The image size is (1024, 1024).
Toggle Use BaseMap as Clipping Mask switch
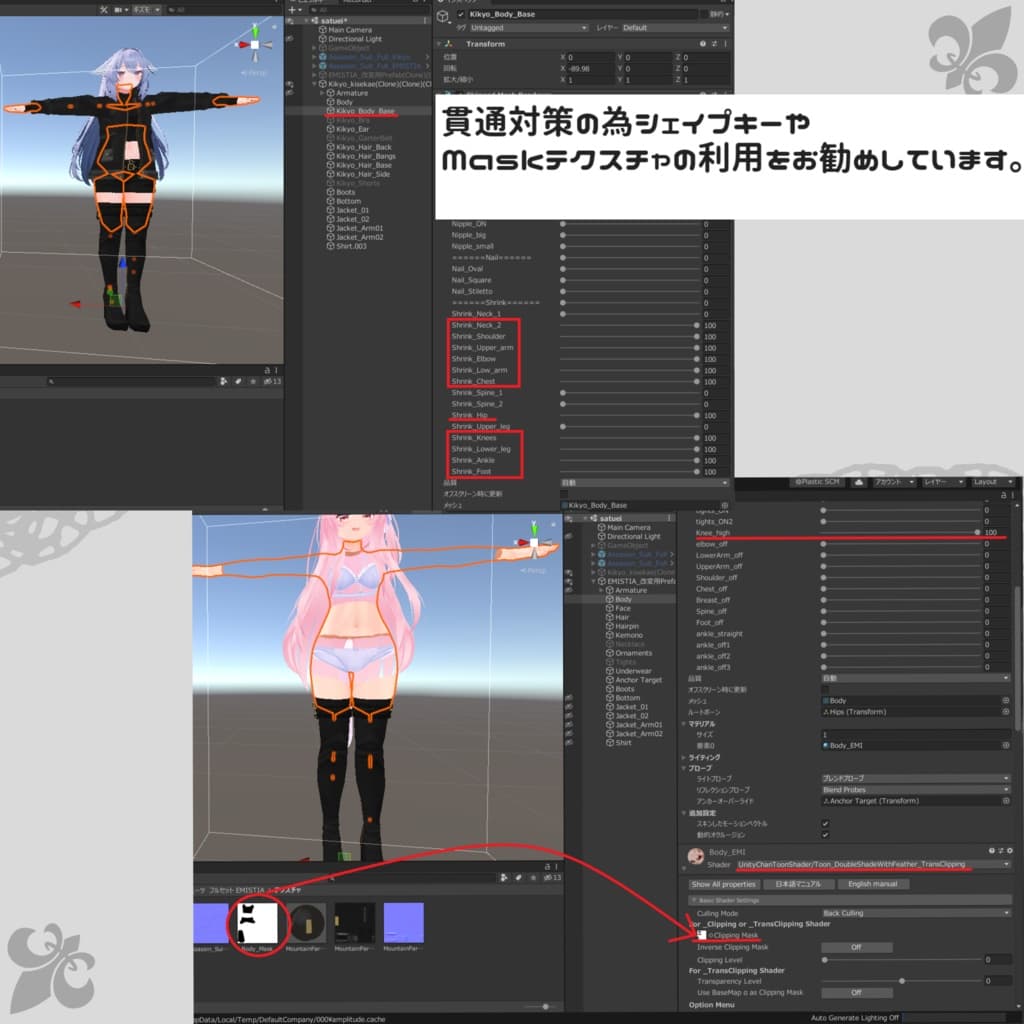856,993
